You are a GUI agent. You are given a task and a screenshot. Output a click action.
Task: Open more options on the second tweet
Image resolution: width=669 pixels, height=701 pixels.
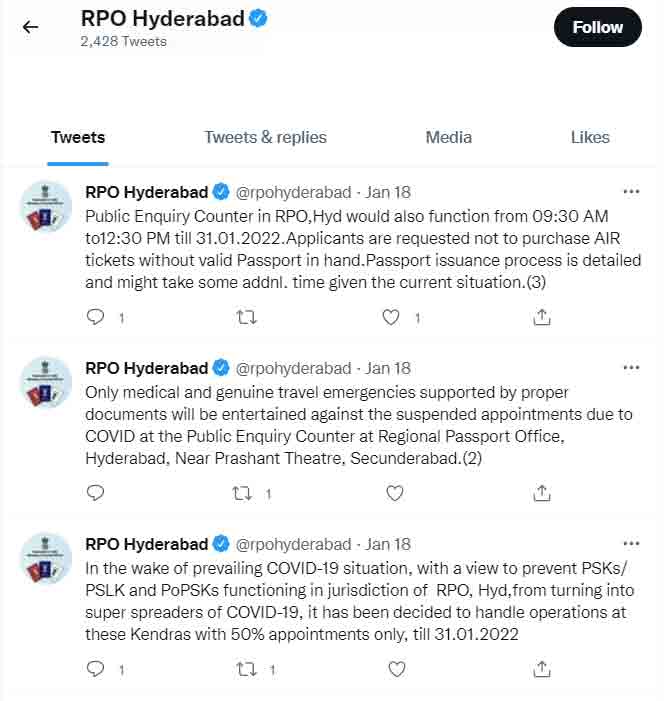tap(631, 367)
